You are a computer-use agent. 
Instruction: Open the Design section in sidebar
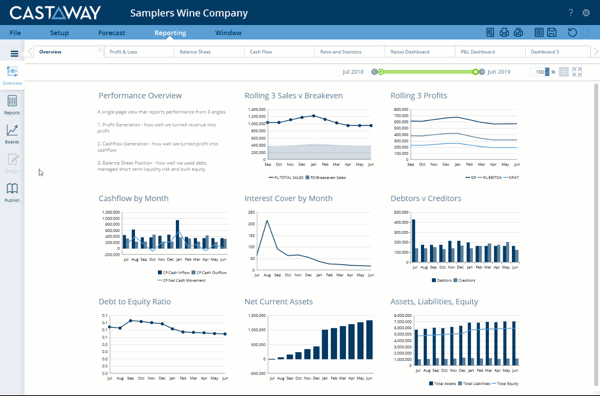[12, 163]
